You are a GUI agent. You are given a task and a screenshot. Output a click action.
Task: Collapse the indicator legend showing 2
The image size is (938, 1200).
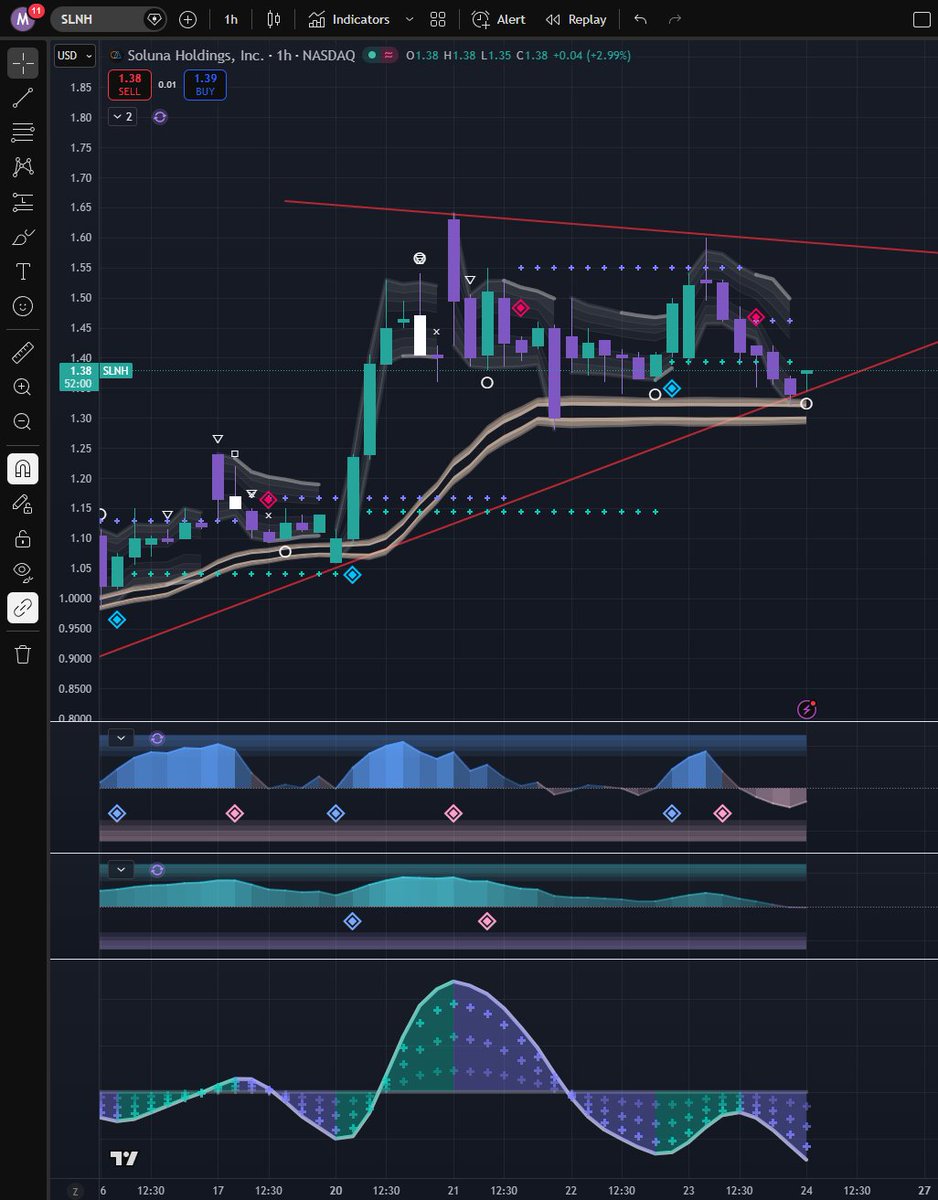point(121,117)
